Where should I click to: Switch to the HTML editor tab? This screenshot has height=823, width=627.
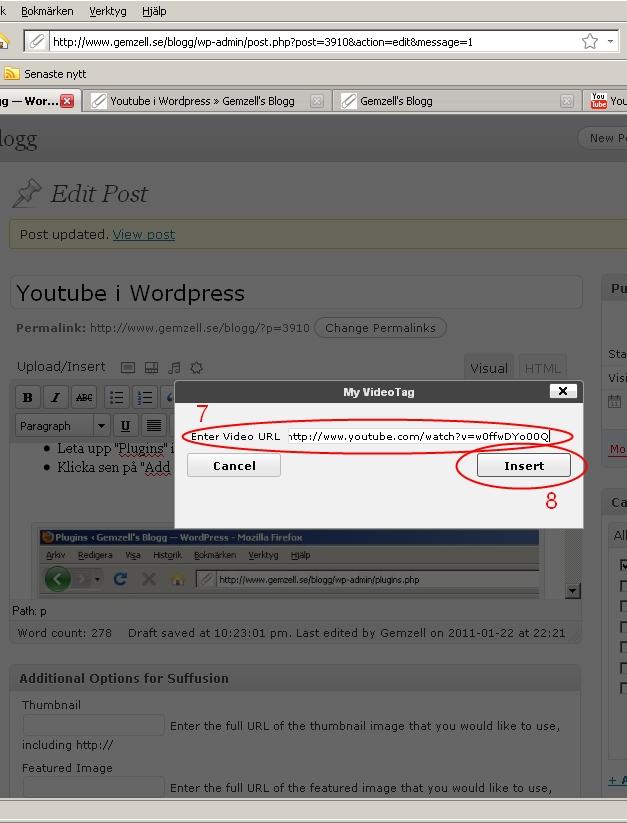[543, 368]
